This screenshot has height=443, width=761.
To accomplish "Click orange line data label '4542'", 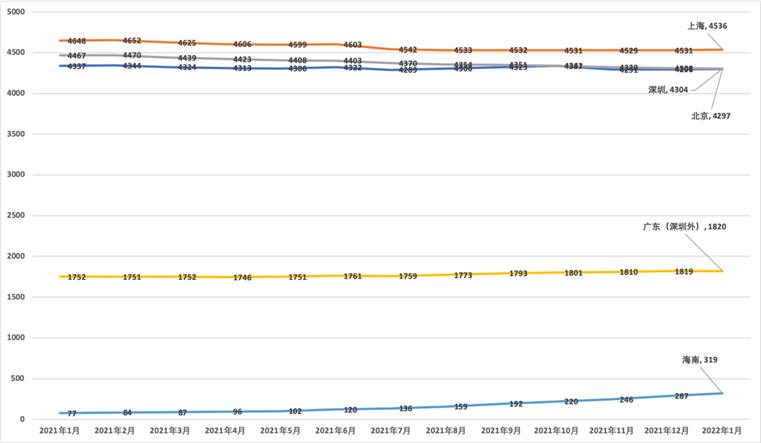I will pos(408,49).
